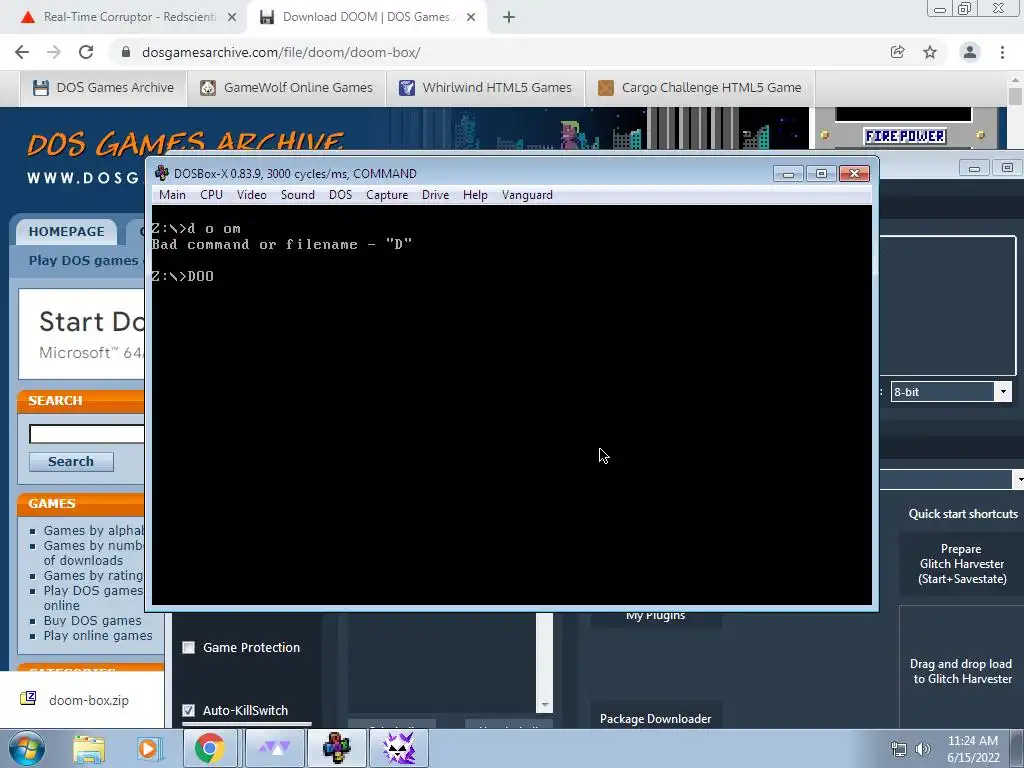
Task: Open the Cargo Challenge HTML5 Game bookmark
Action: click(700, 88)
